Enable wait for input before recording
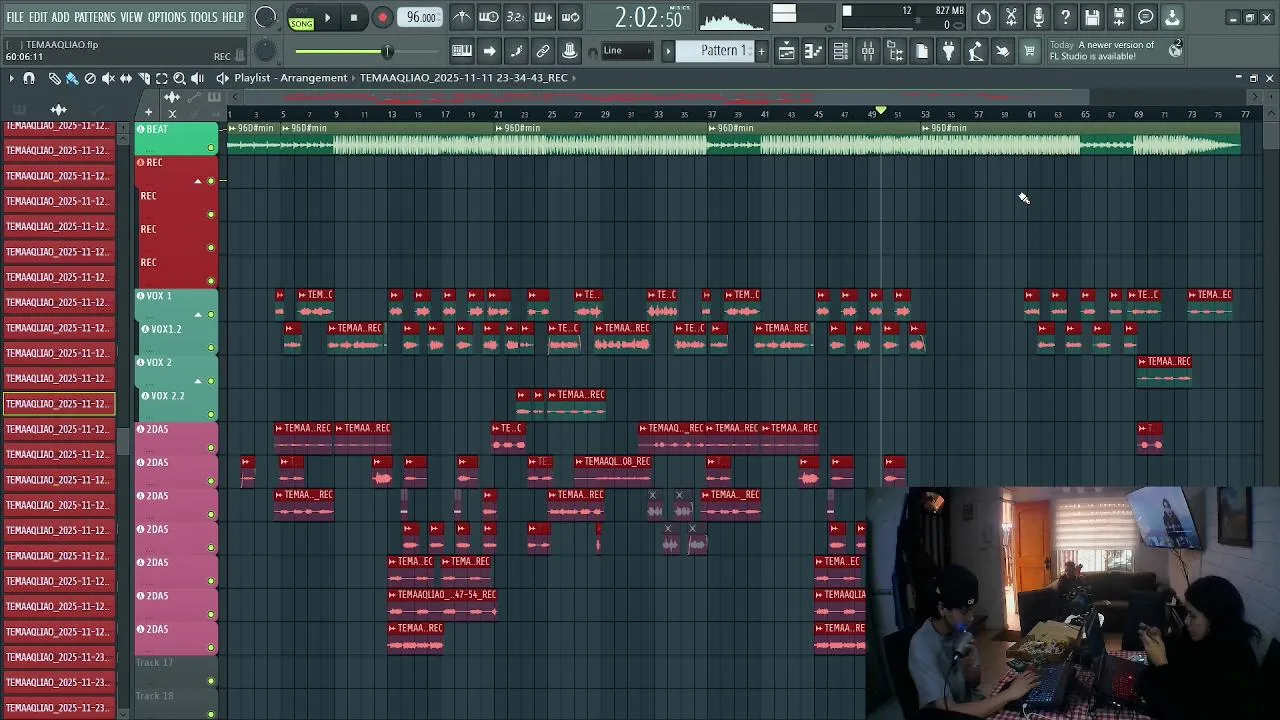The image size is (1280, 720). click(x=488, y=17)
